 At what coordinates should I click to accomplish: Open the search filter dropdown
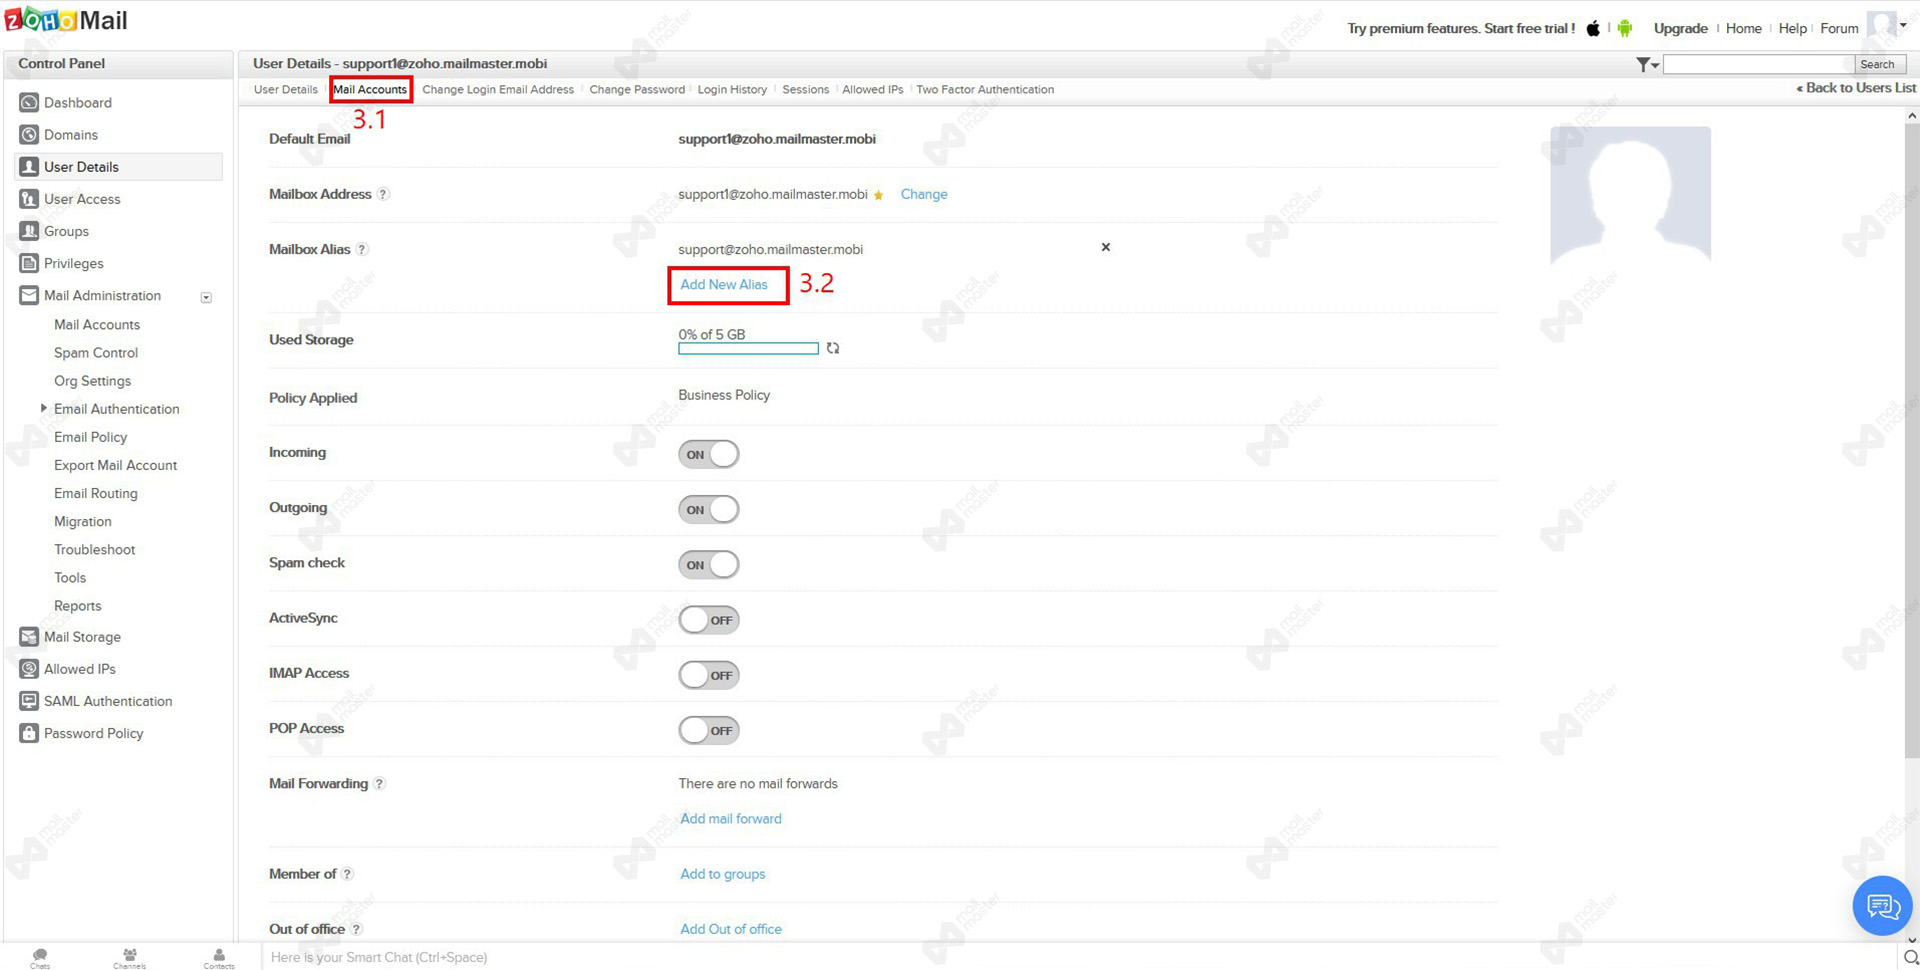(1647, 64)
